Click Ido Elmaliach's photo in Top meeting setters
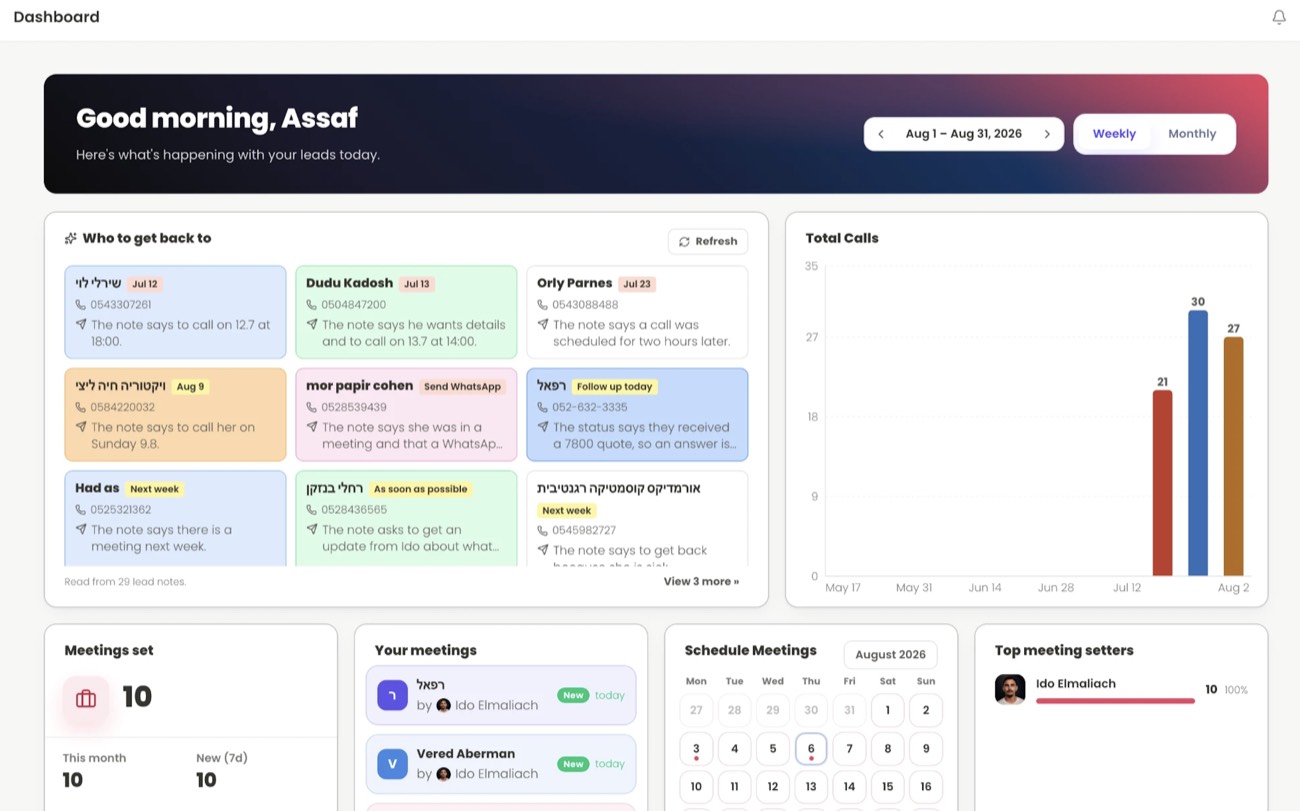The height and width of the screenshot is (811, 1300). [1010, 689]
